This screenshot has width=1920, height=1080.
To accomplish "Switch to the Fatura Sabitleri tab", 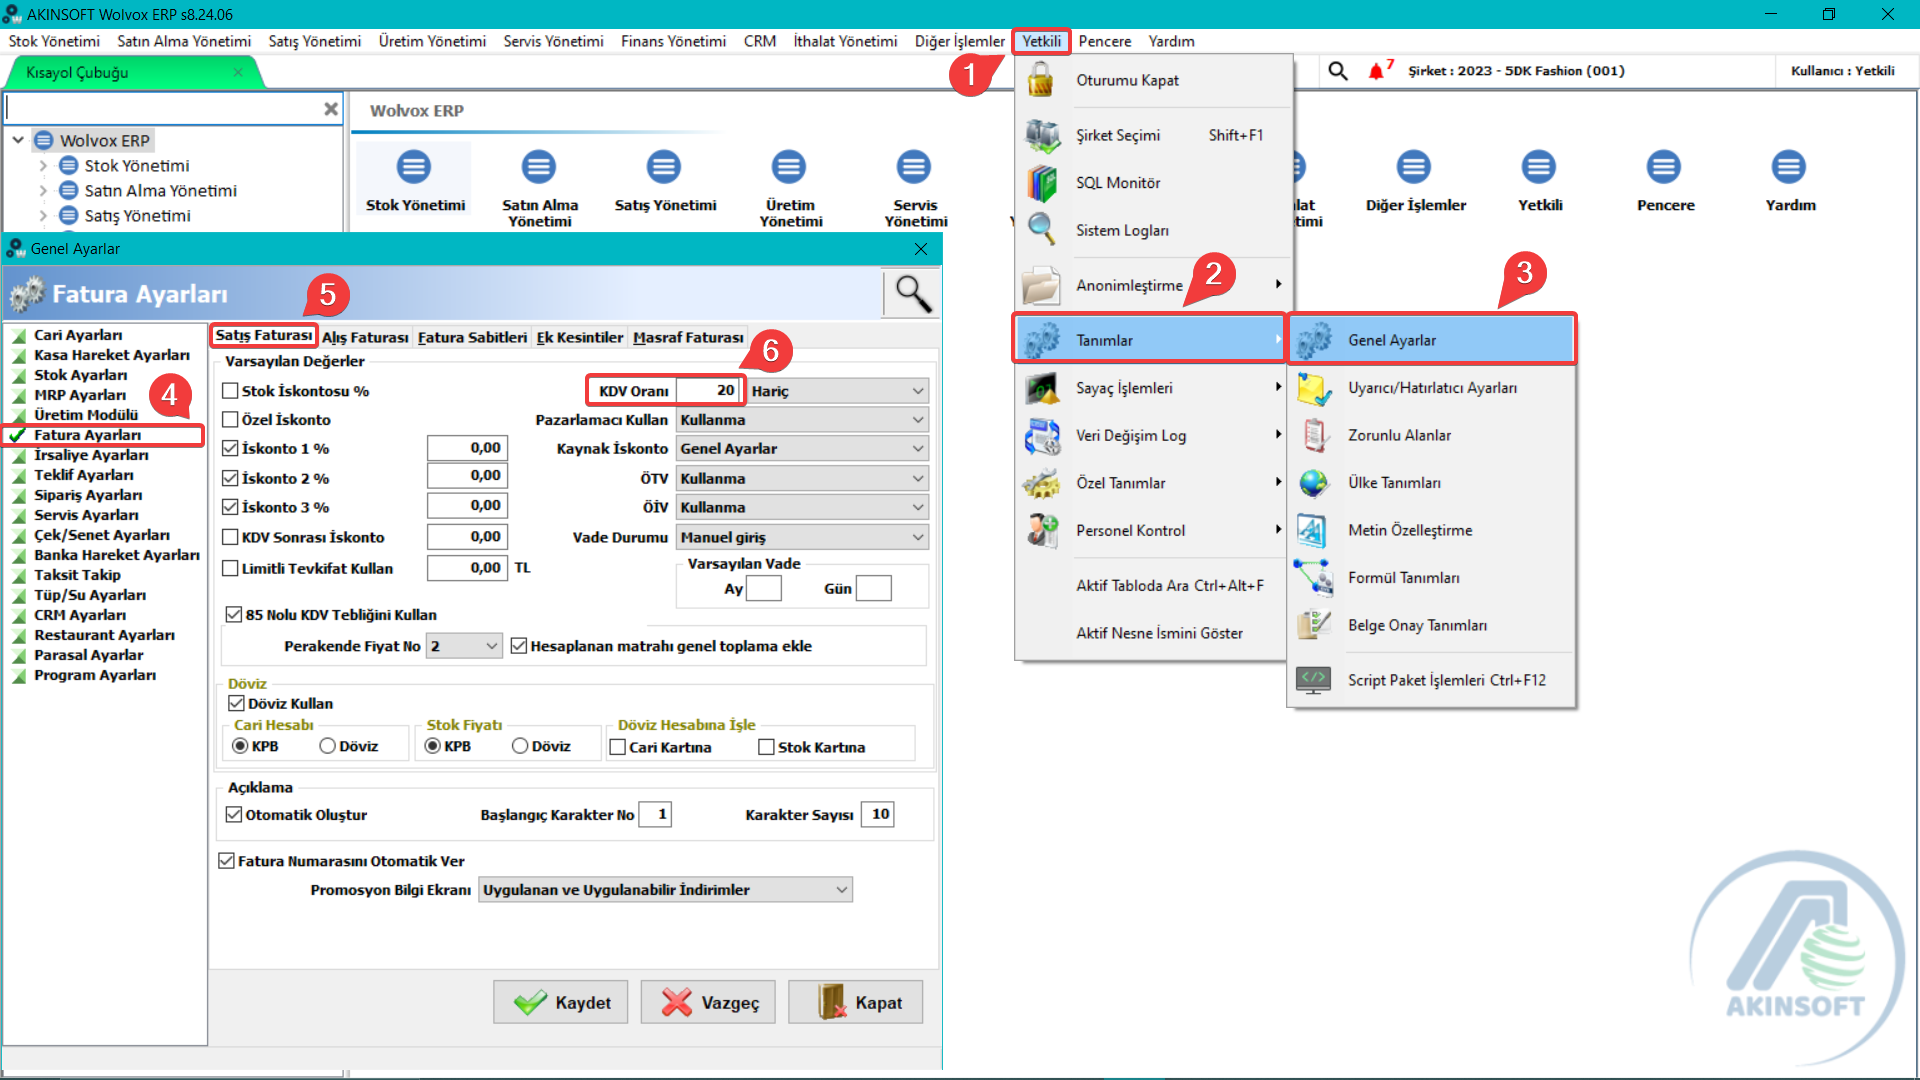I will pos(472,338).
